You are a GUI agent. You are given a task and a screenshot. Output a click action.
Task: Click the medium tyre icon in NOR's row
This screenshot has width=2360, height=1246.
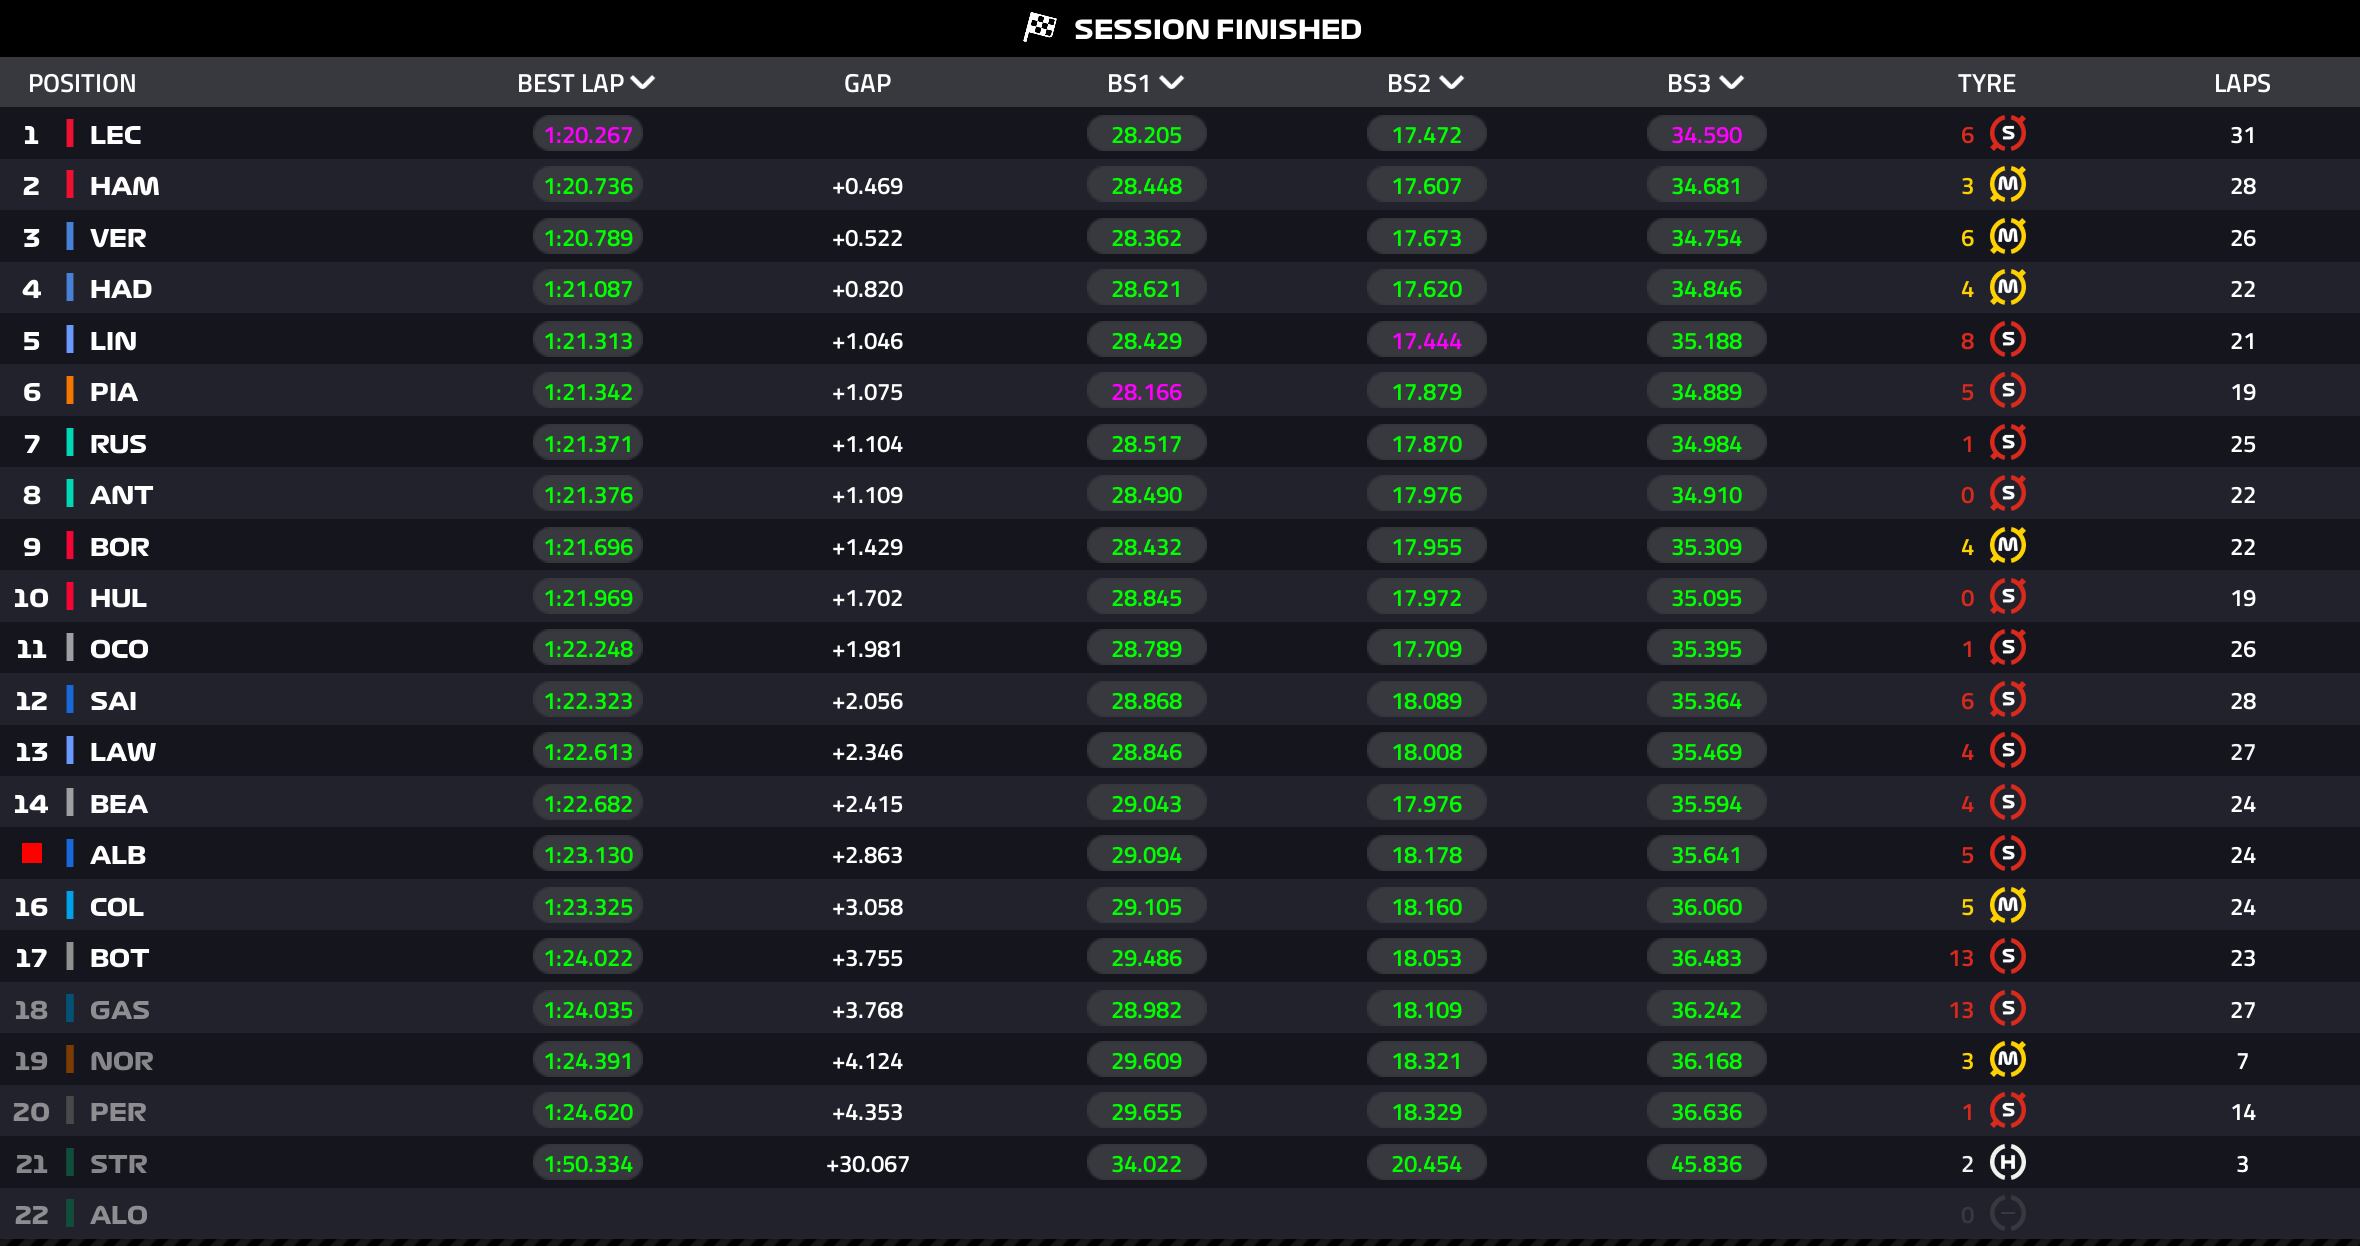(2007, 1060)
